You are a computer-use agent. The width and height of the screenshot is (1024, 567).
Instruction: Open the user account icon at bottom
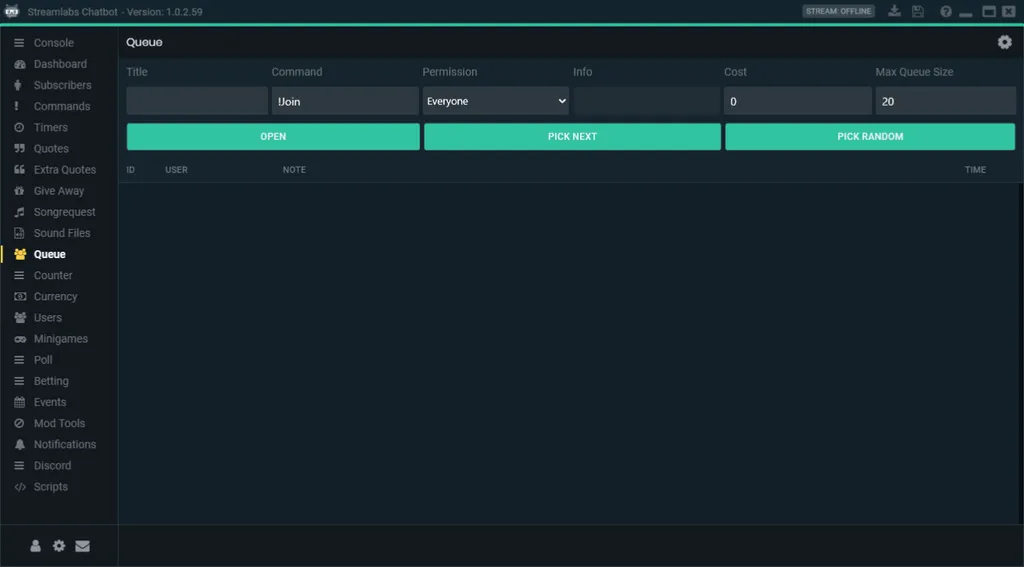35,546
